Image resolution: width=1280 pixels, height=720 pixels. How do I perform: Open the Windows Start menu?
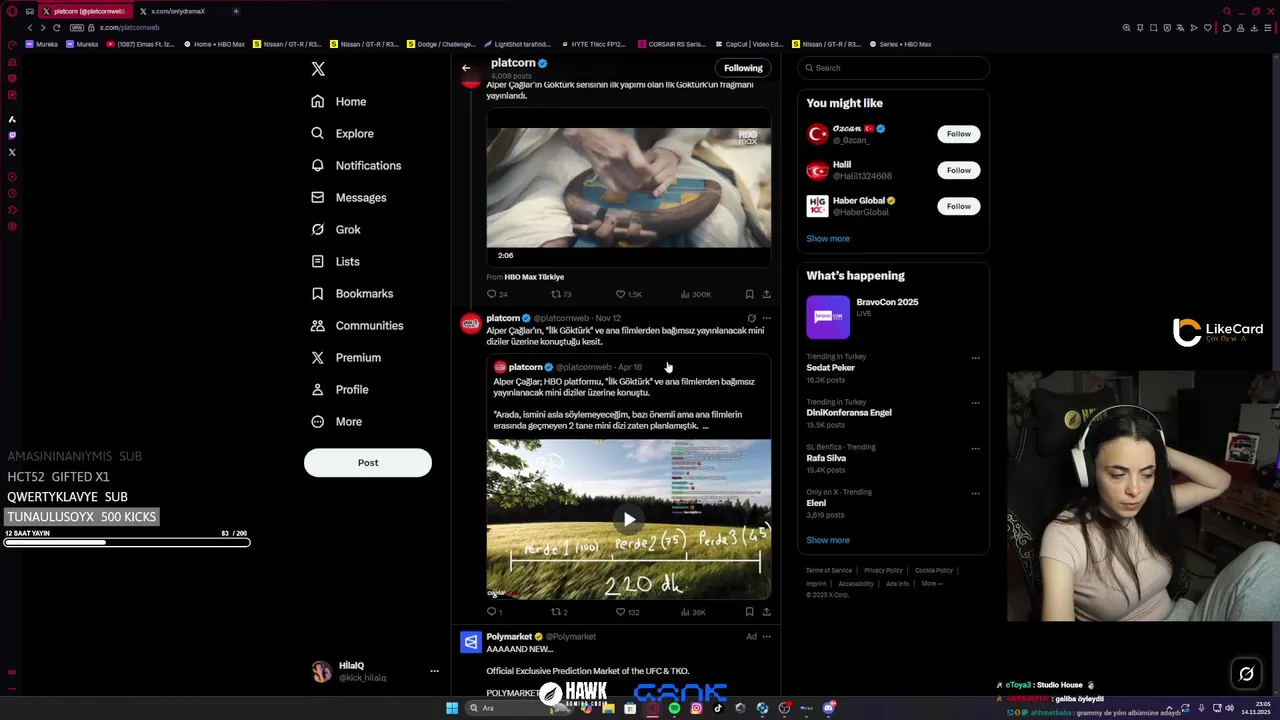click(x=452, y=708)
